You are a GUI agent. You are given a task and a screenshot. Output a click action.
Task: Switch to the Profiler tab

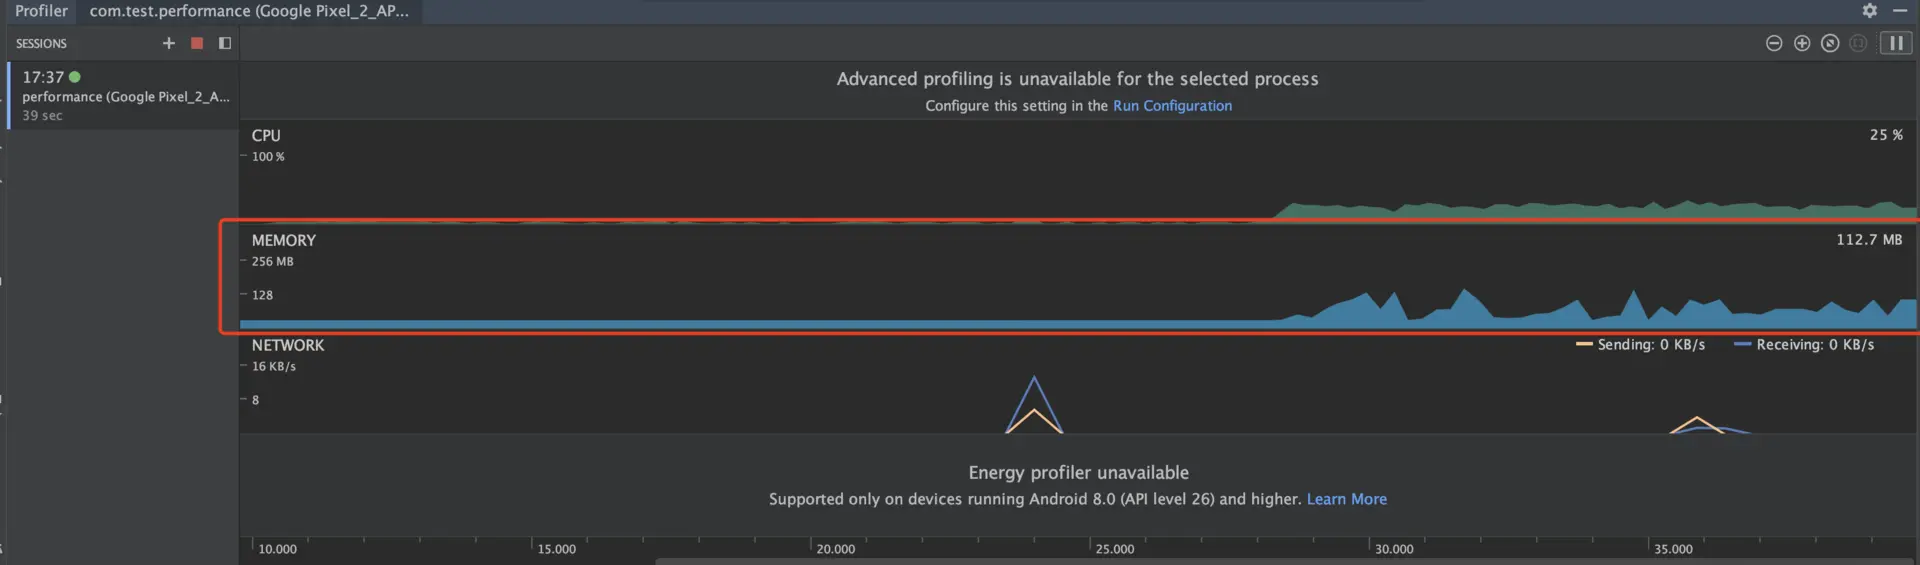pyautogui.click(x=41, y=11)
